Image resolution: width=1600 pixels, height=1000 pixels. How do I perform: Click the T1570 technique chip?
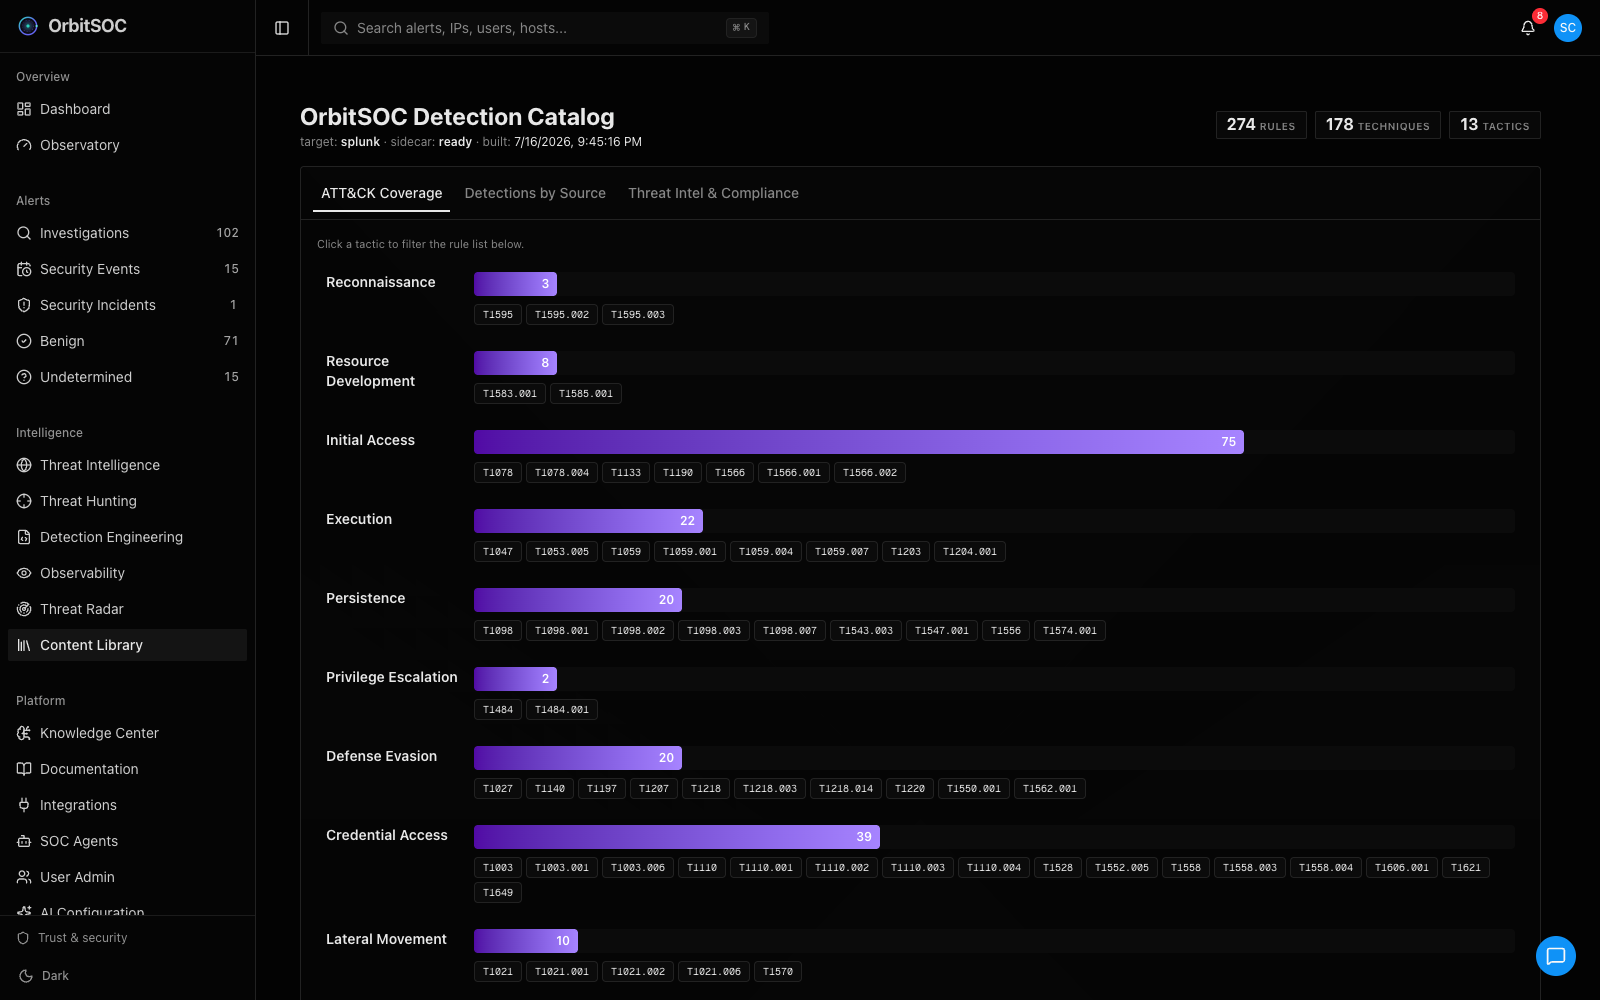pyautogui.click(x=778, y=972)
